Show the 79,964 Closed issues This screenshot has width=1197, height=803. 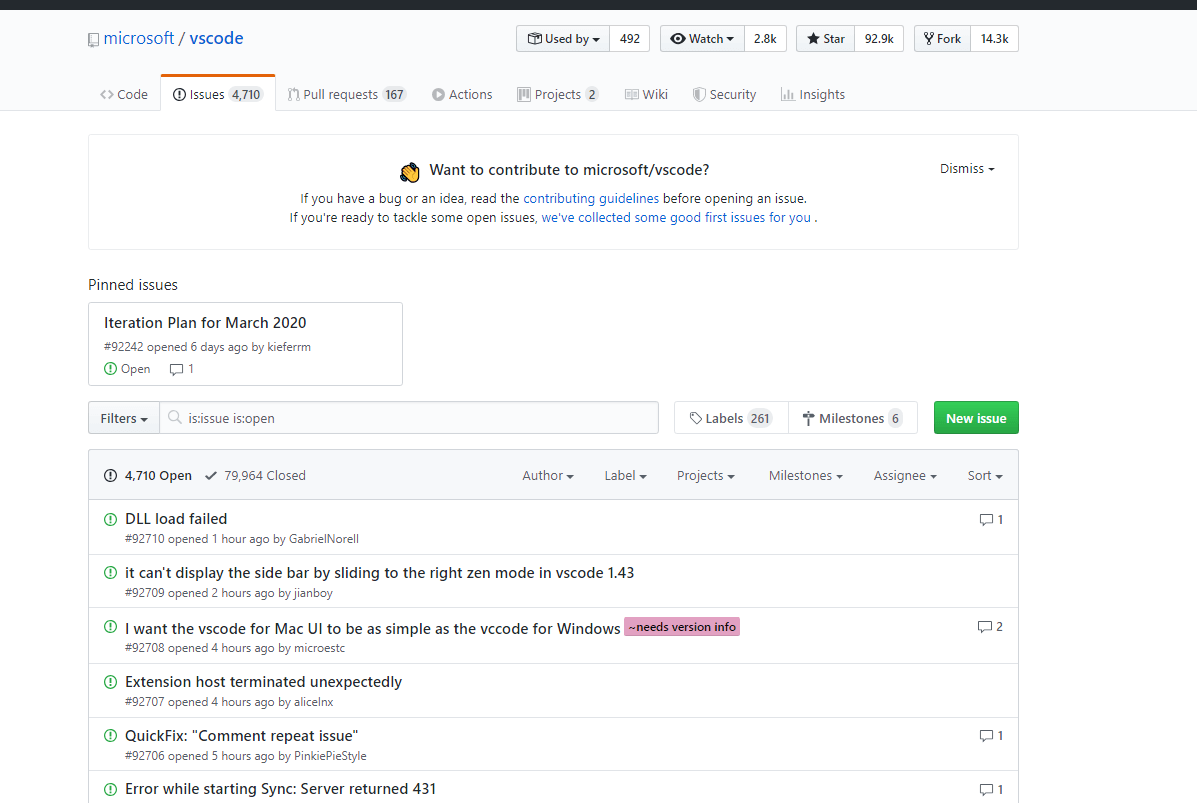click(256, 476)
